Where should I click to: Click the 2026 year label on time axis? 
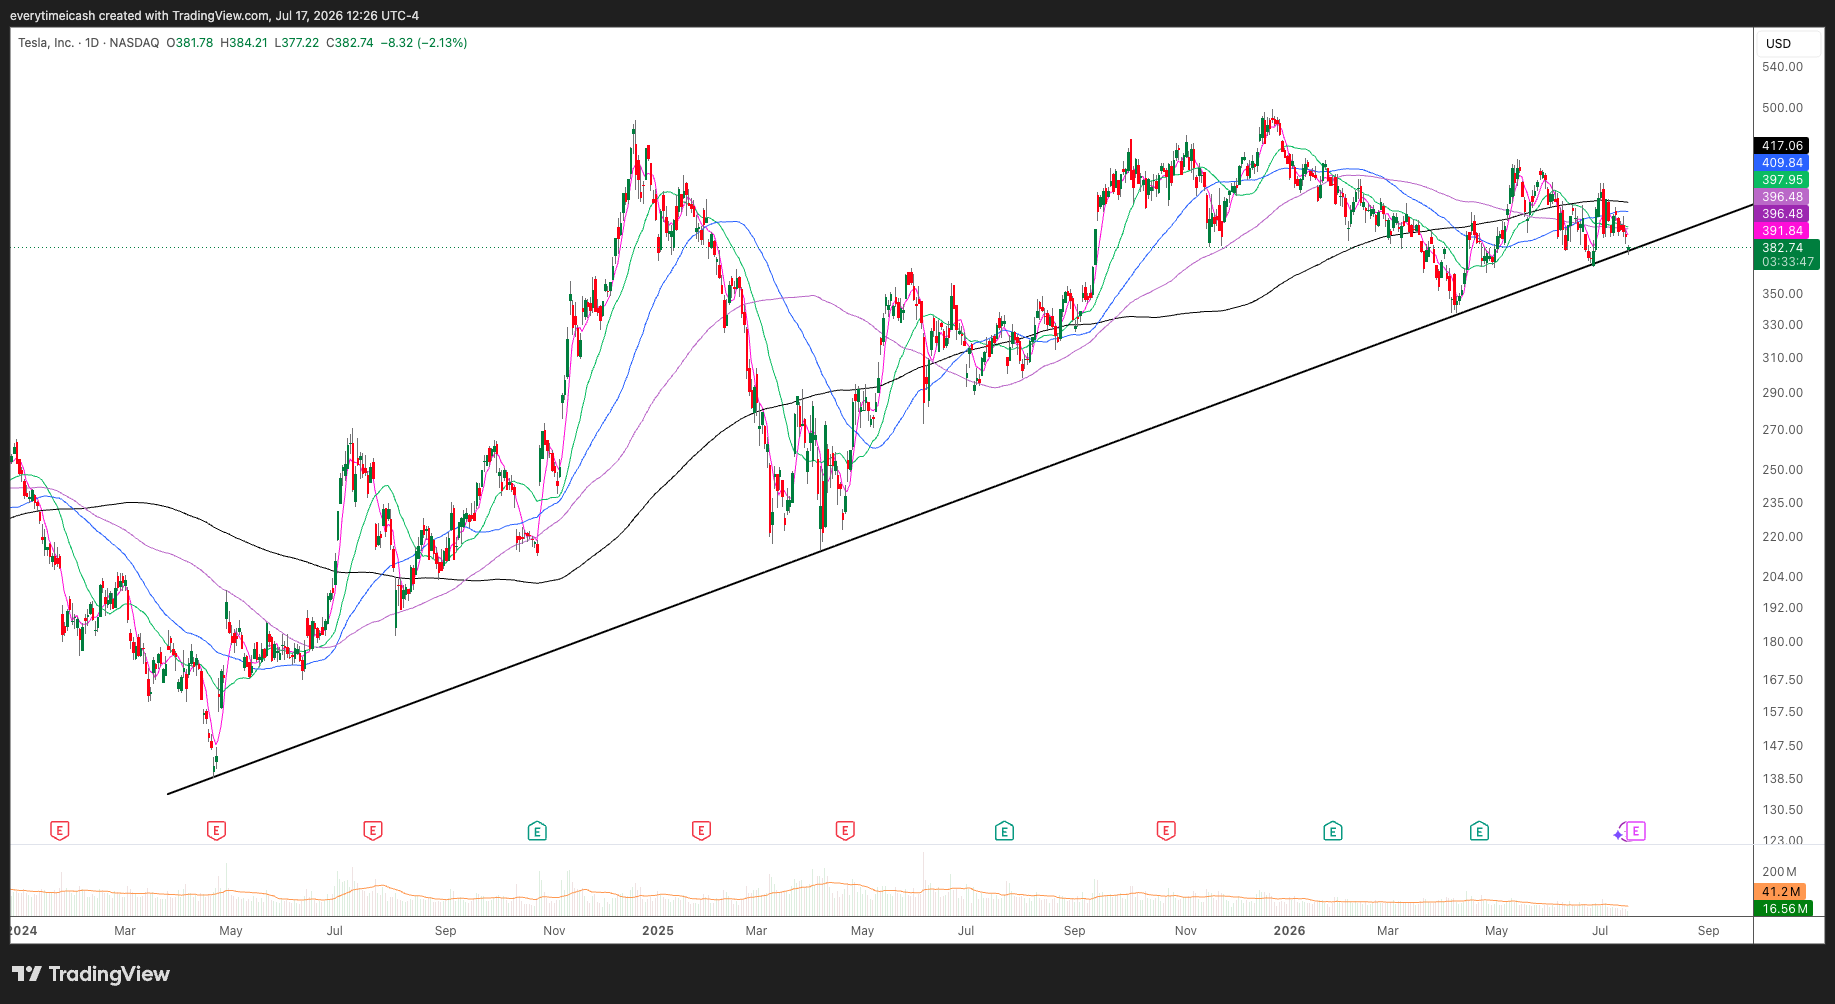[x=1289, y=931]
